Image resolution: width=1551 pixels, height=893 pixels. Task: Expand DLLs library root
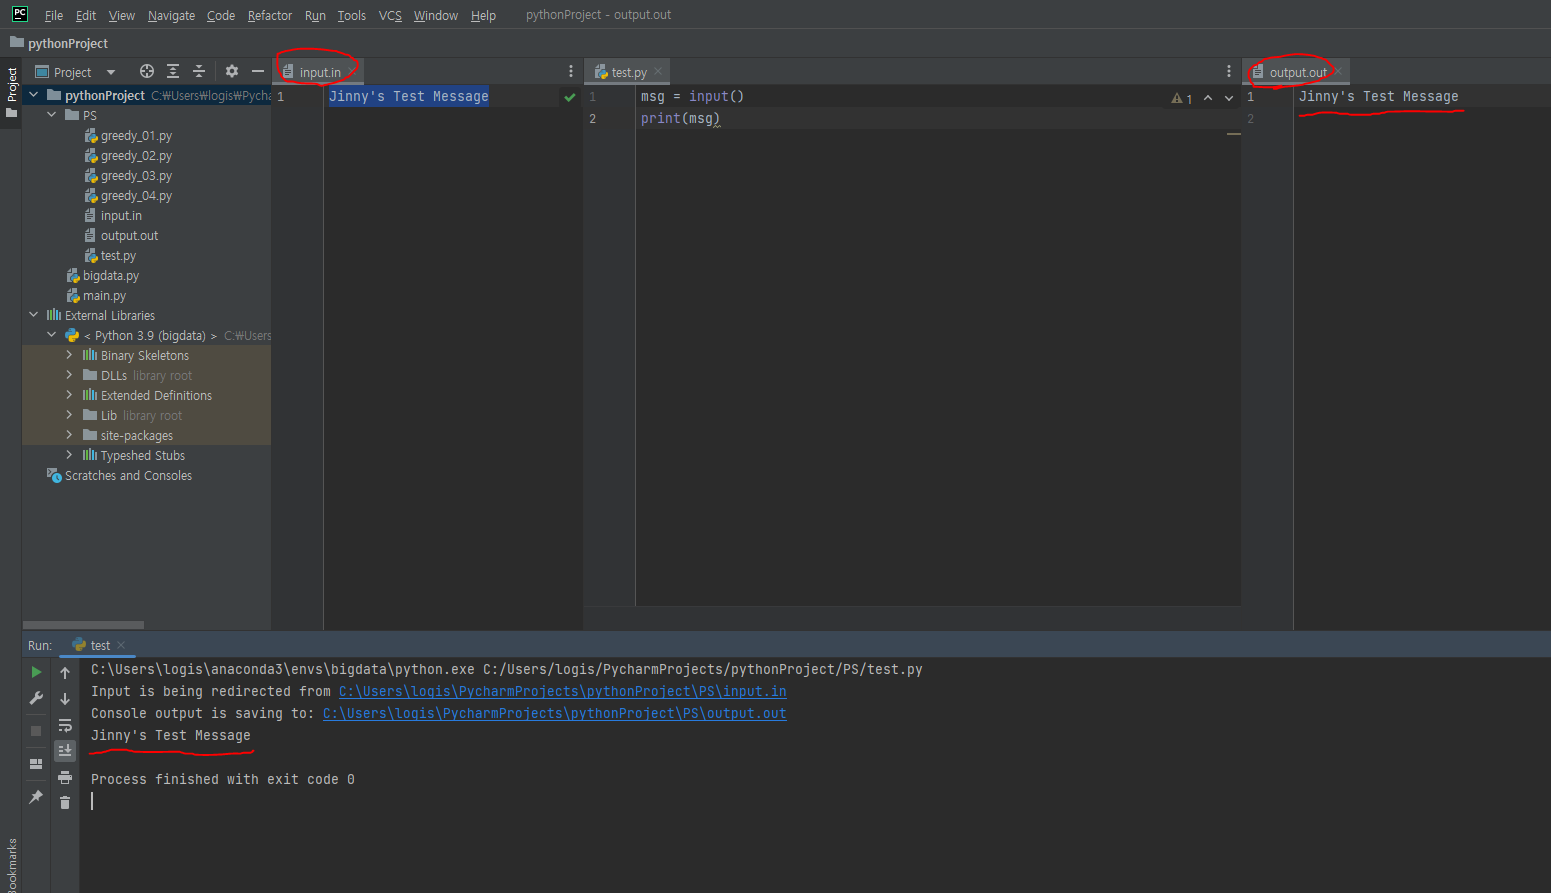tap(69, 375)
